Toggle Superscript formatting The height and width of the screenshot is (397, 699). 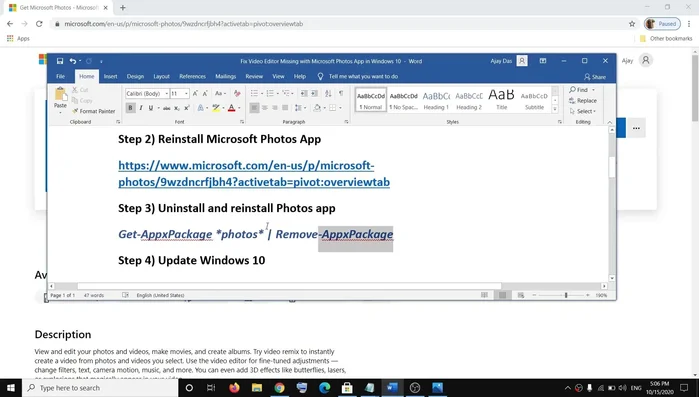coord(187,108)
